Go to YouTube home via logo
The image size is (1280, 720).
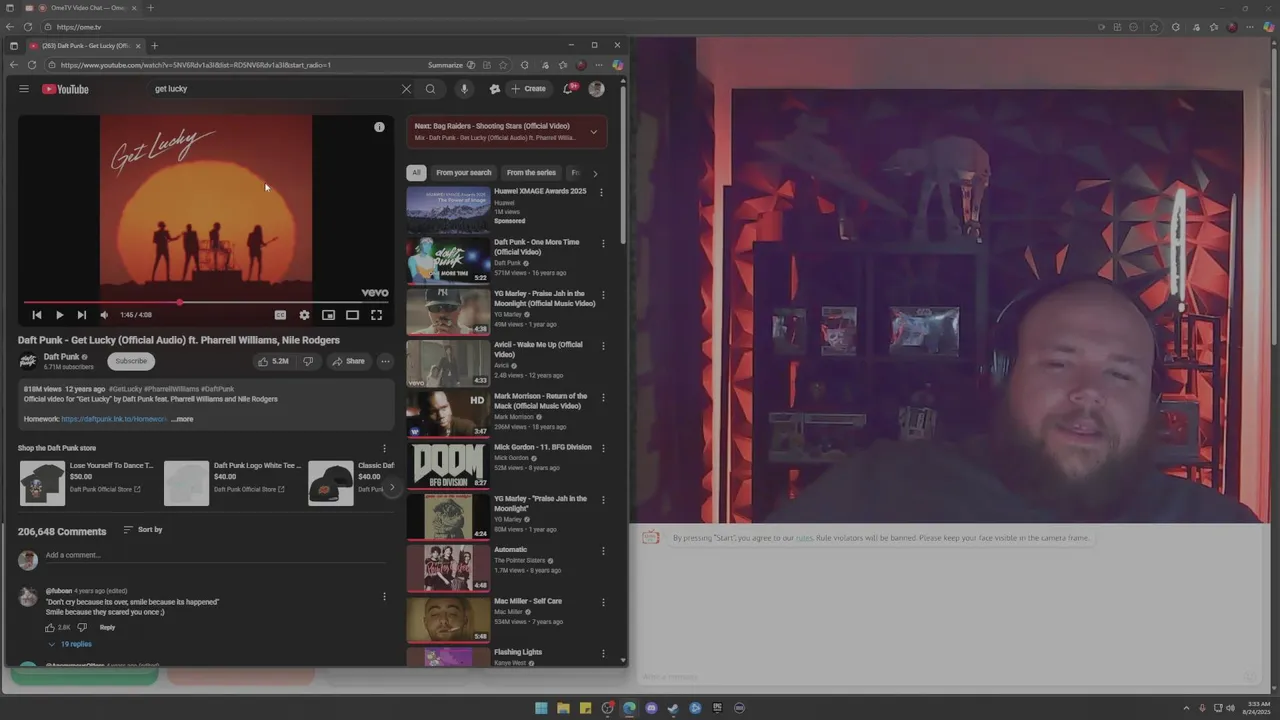click(65, 89)
